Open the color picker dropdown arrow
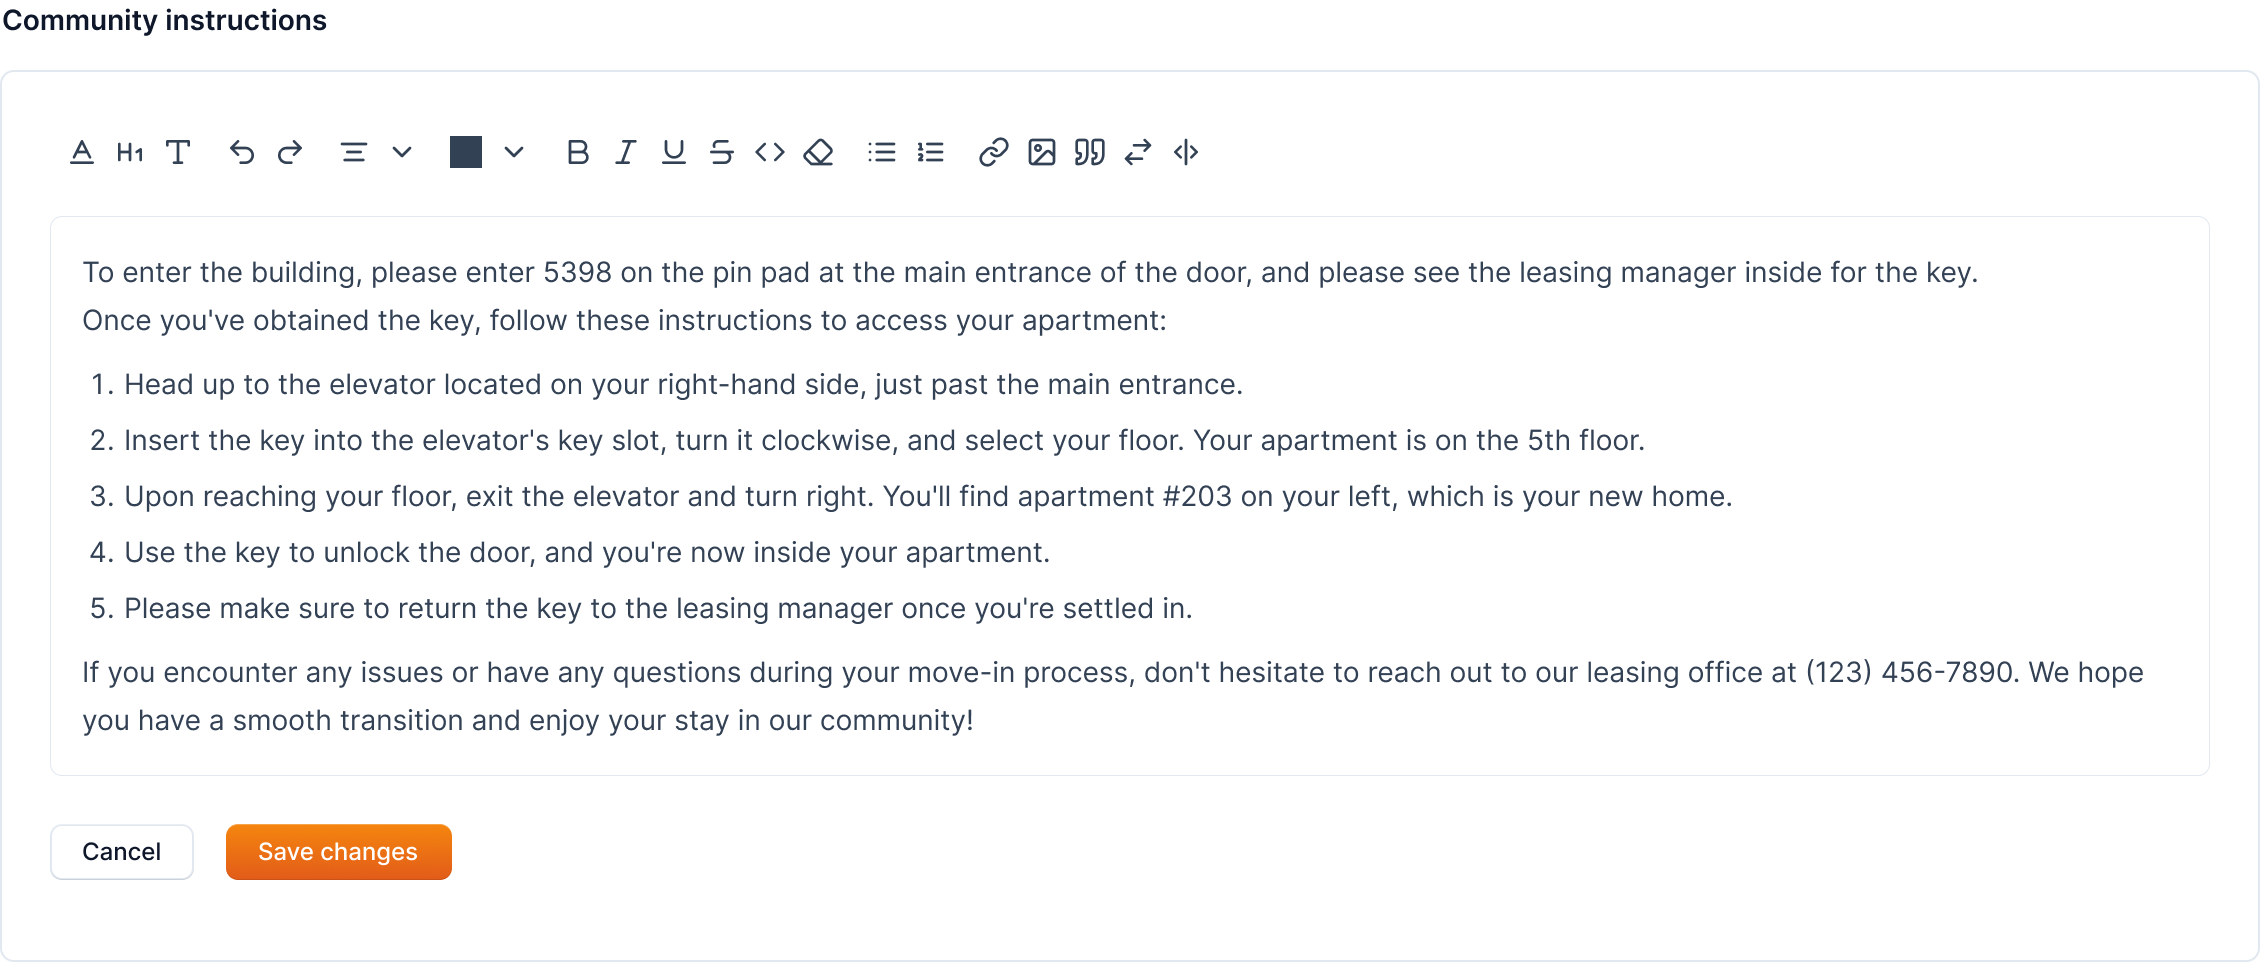This screenshot has height=962, width=2260. (x=514, y=153)
